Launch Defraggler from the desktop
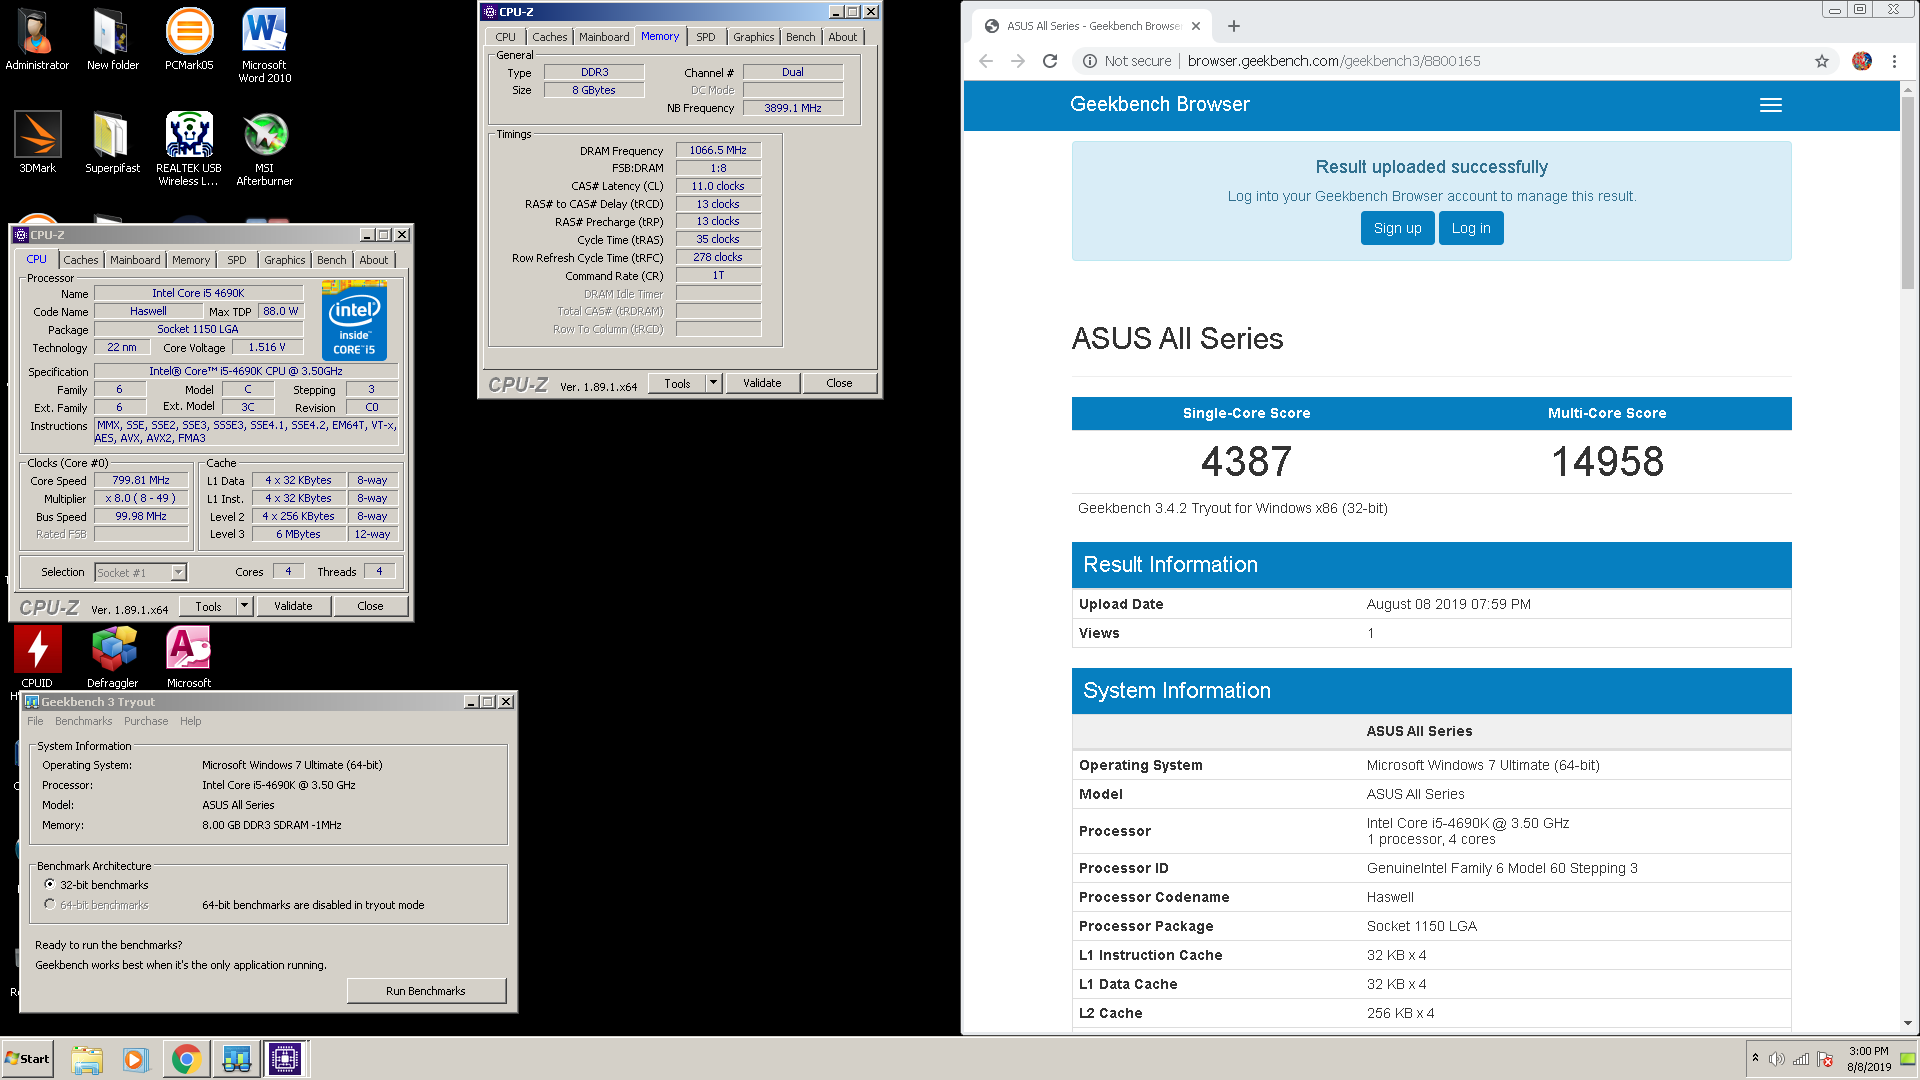Viewport: 1920px width, 1080px height. [x=113, y=657]
